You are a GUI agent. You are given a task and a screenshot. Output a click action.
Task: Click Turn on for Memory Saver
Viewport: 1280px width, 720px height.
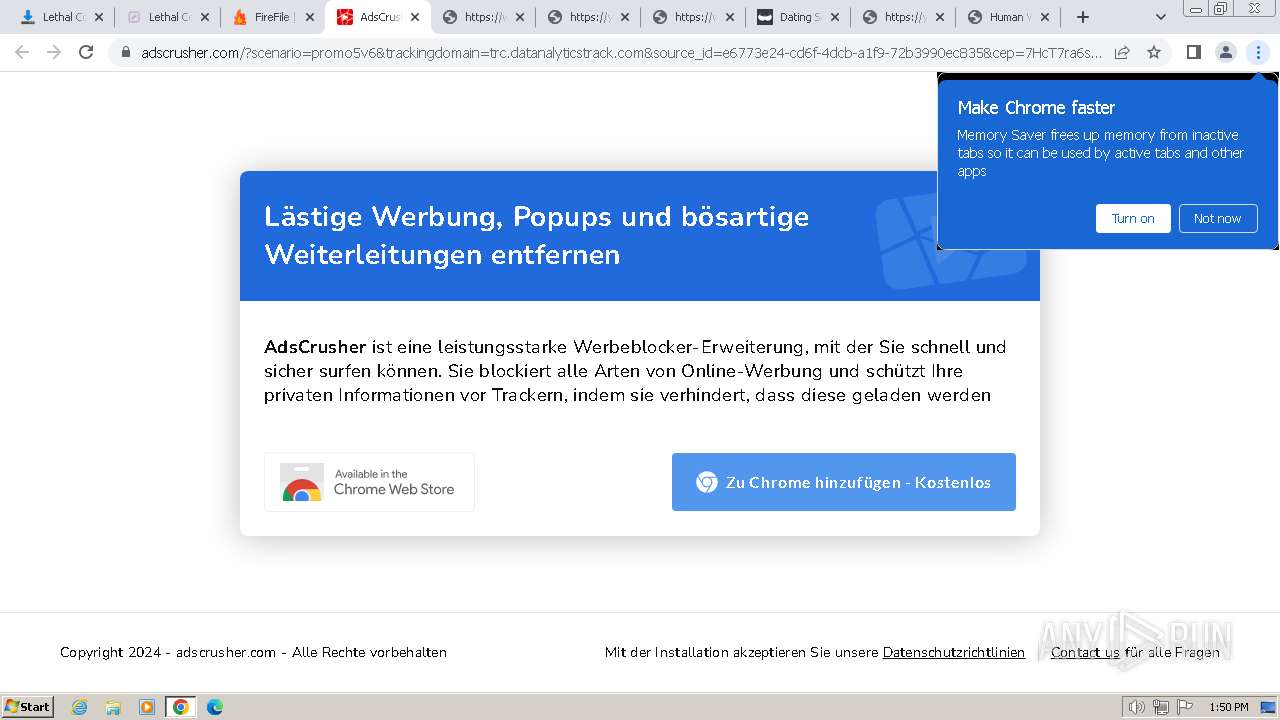coord(1133,218)
